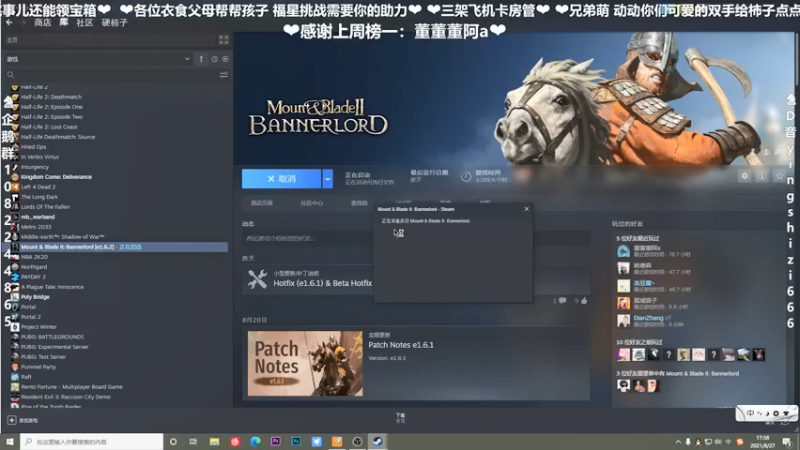
Task: Open Task View on taskbar
Action: 193,442
